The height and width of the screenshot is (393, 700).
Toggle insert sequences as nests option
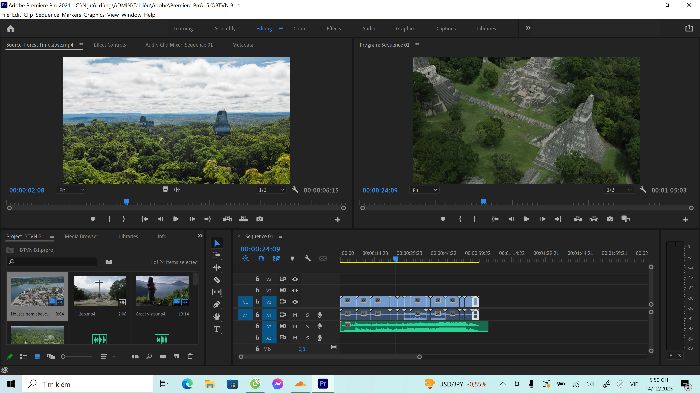[246, 258]
